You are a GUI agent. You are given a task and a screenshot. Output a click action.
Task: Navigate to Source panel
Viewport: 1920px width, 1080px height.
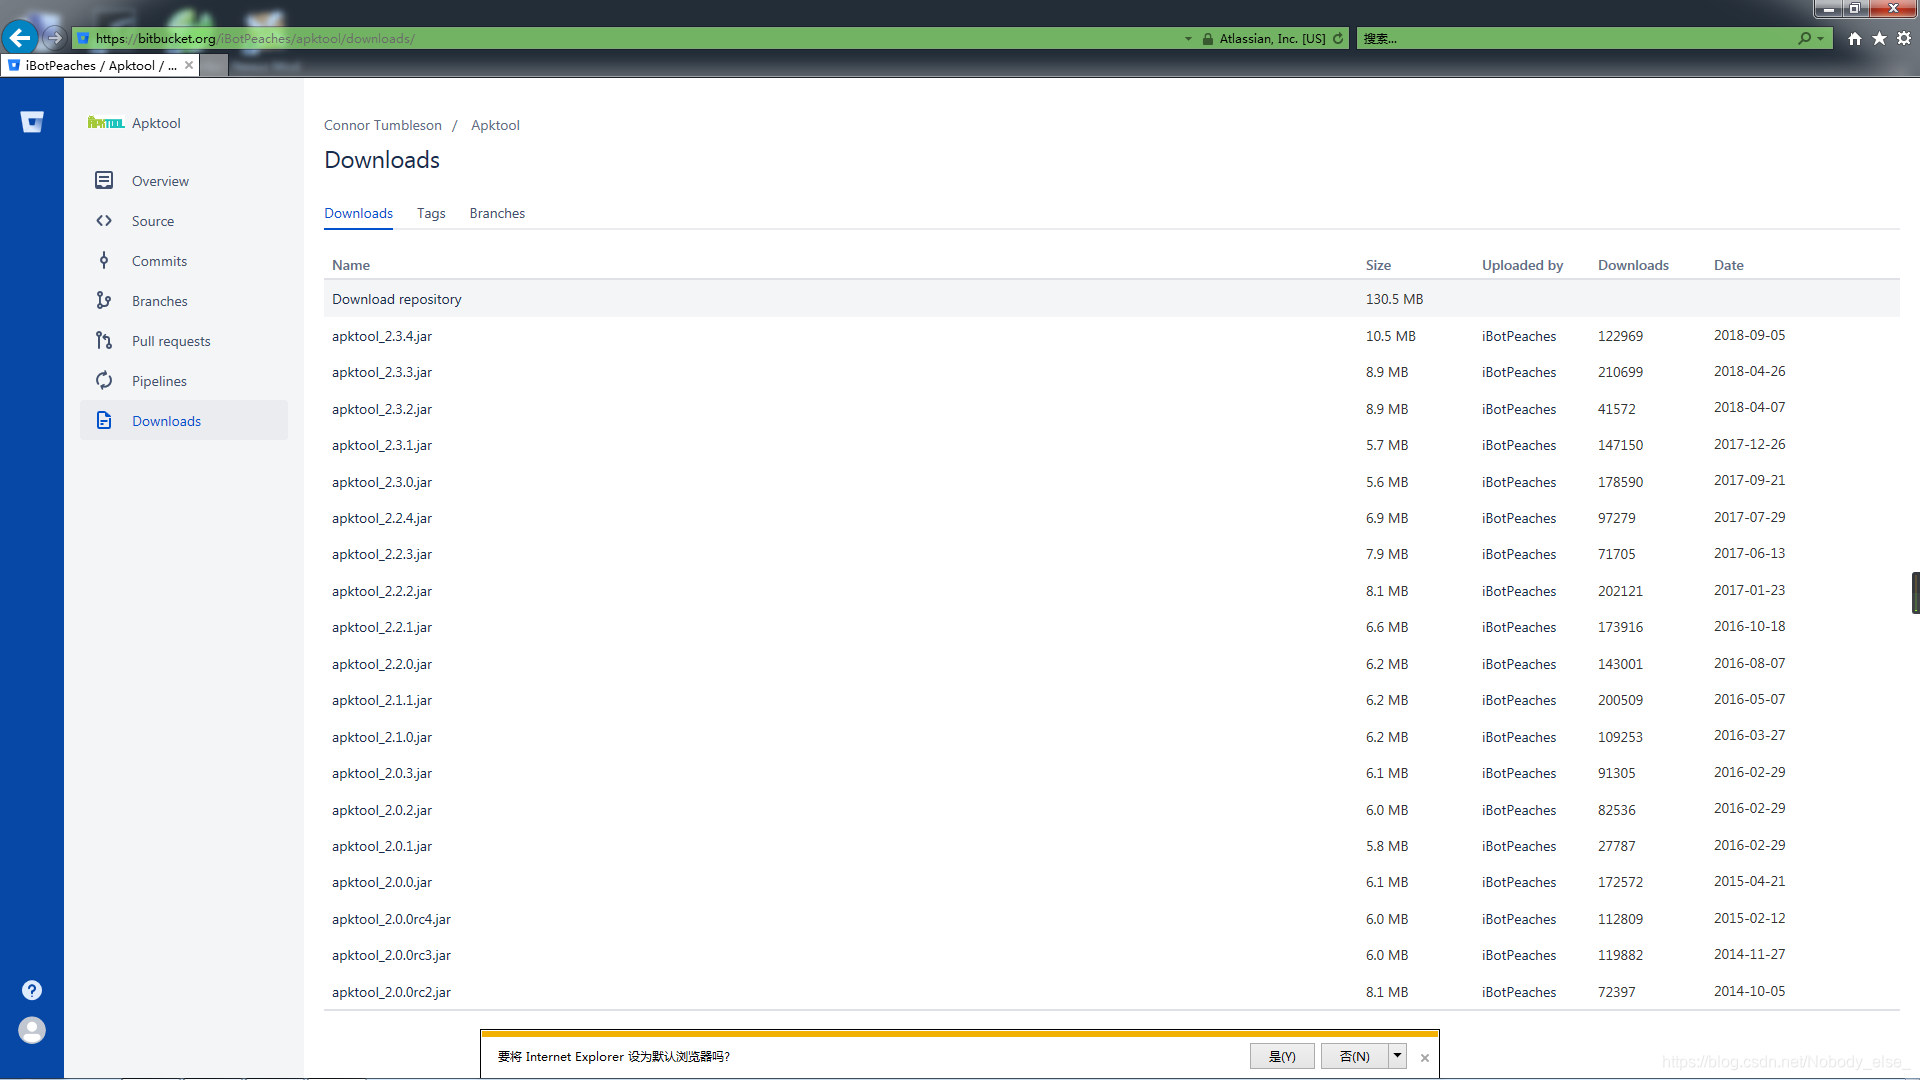[152, 220]
